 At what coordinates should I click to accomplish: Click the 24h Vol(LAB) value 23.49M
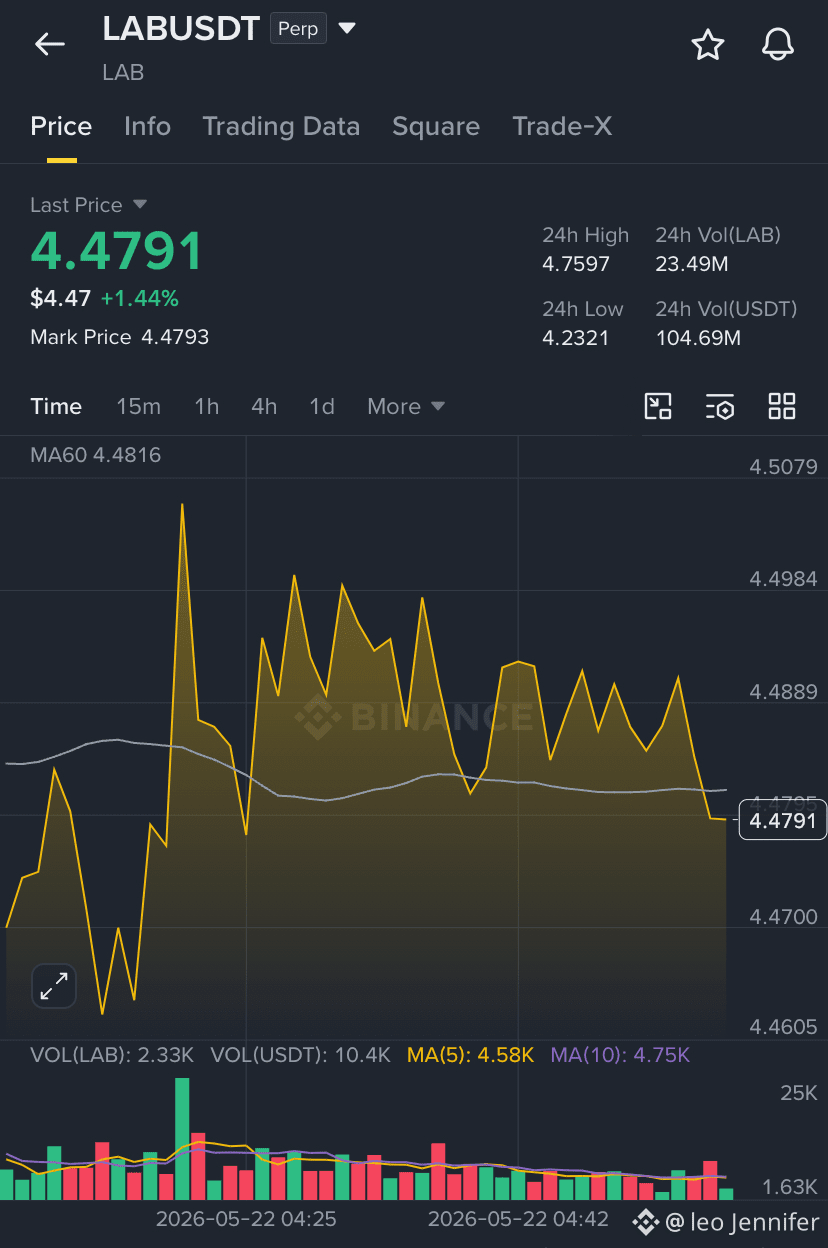pyautogui.click(x=692, y=265)
